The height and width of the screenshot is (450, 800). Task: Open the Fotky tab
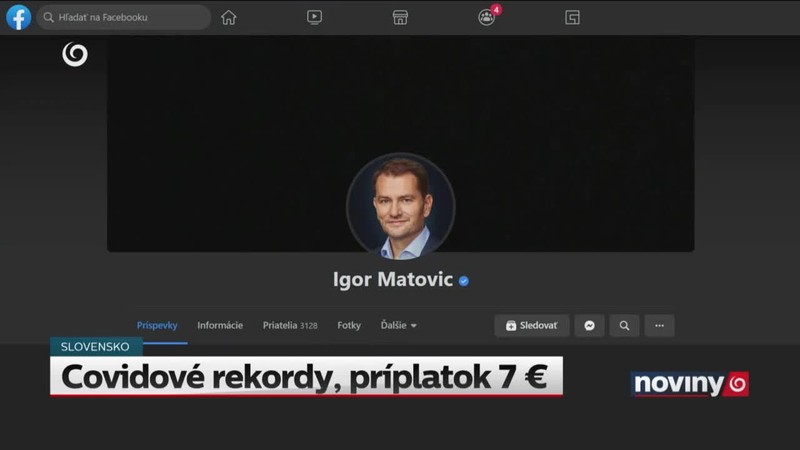[x=349, y=326]
